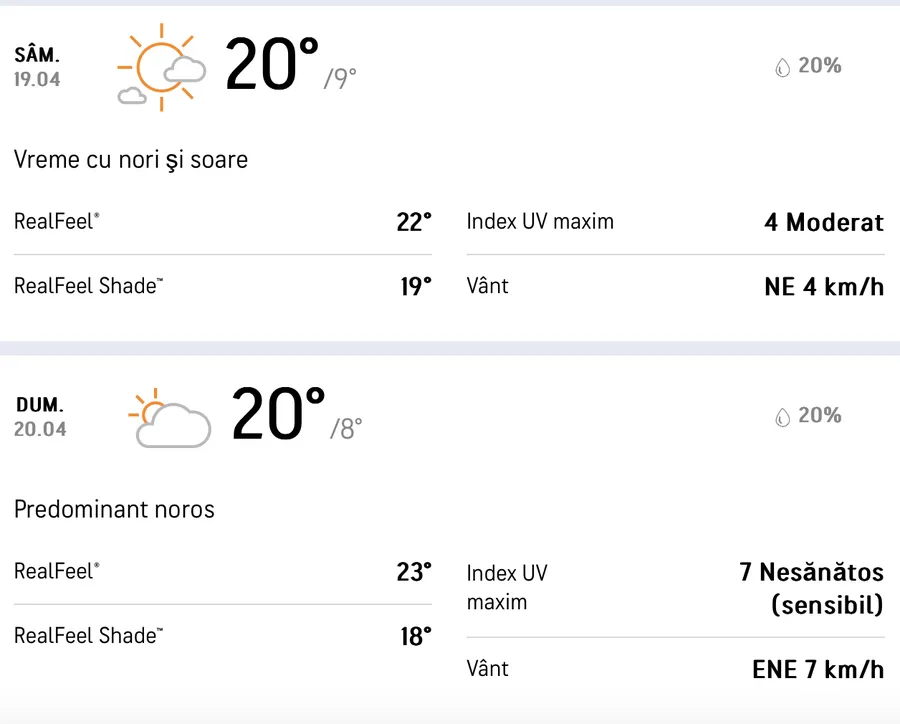The image size is (900, 724).
Task: Click the raindrop icon on Saturday's card
Action: (783, 67)
